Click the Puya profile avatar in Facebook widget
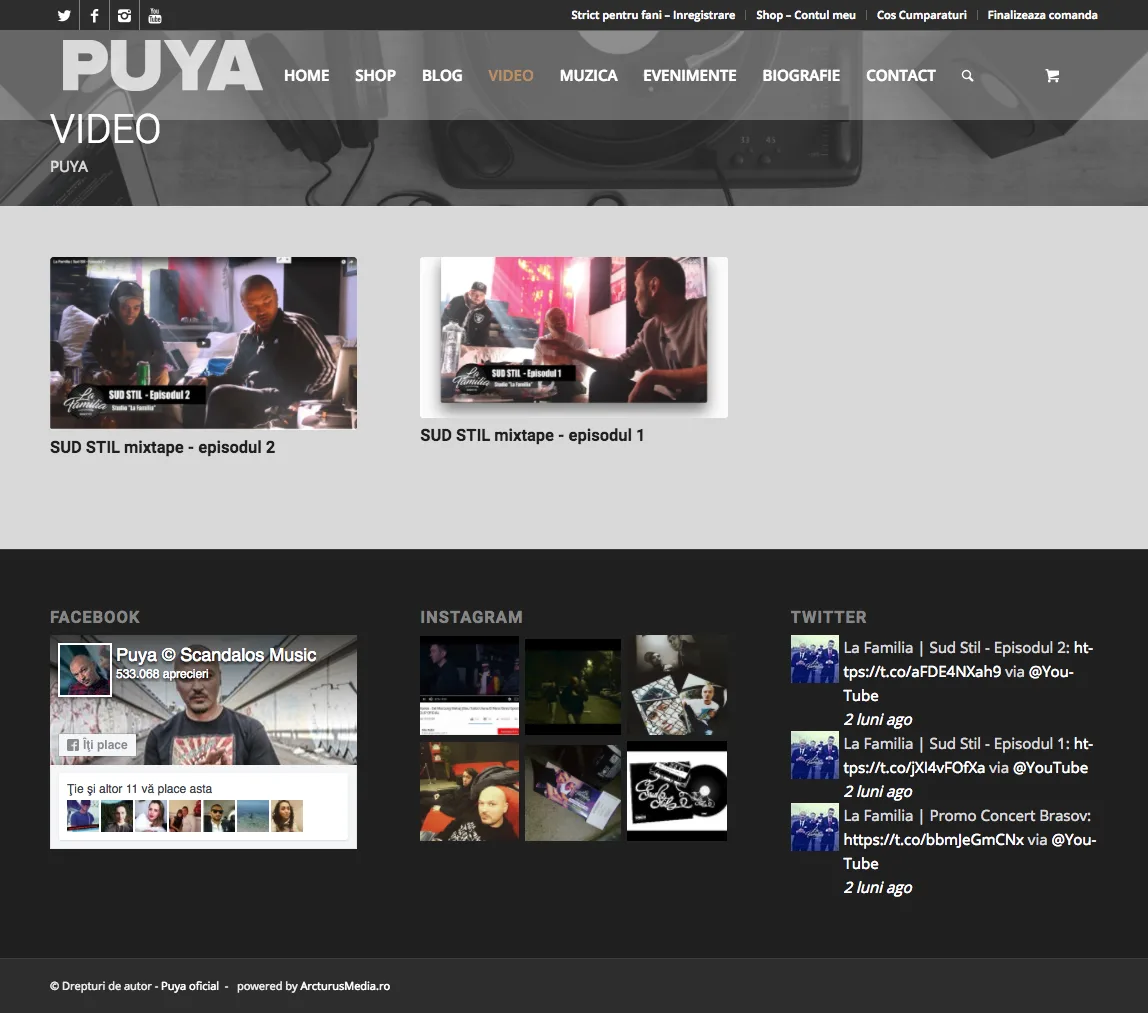Viewport: 1148px width, 1013px height. pyautogui.click(x=84, y=669)
